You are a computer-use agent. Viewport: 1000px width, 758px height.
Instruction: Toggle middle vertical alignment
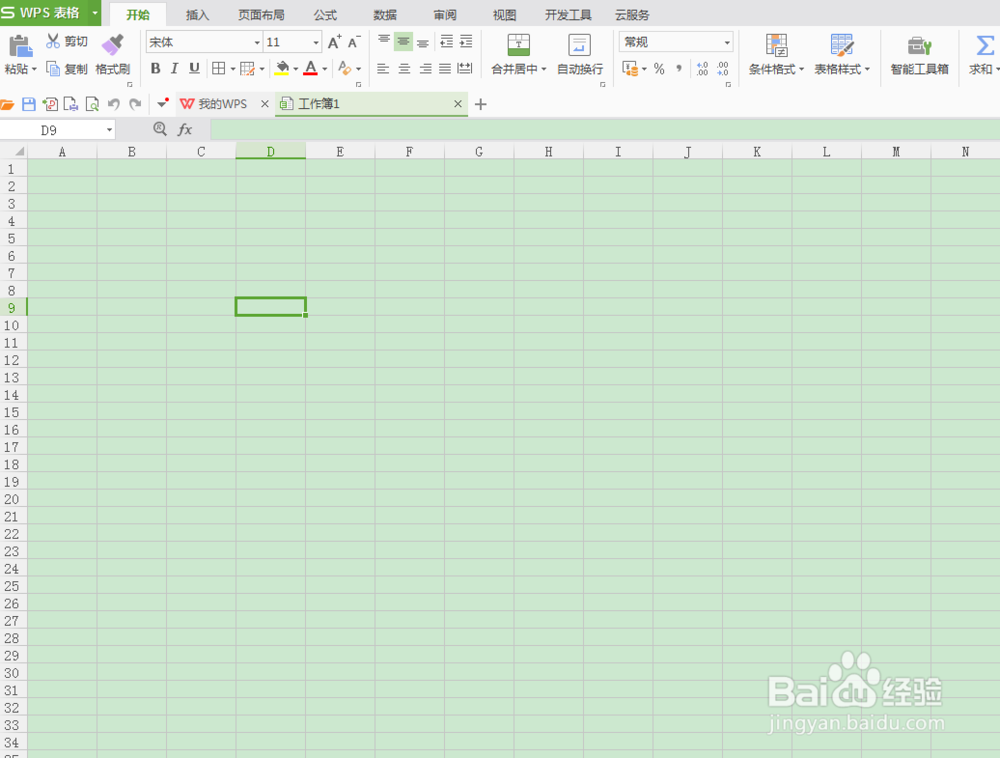pyautogui.click(x=403, y=41)
